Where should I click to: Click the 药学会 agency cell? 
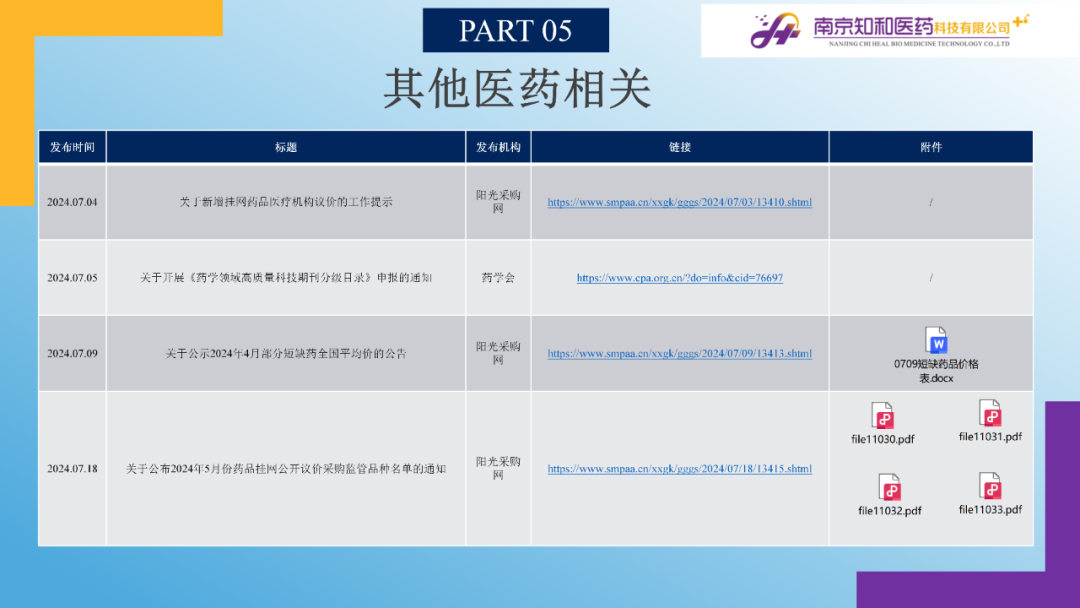point(498,278)
